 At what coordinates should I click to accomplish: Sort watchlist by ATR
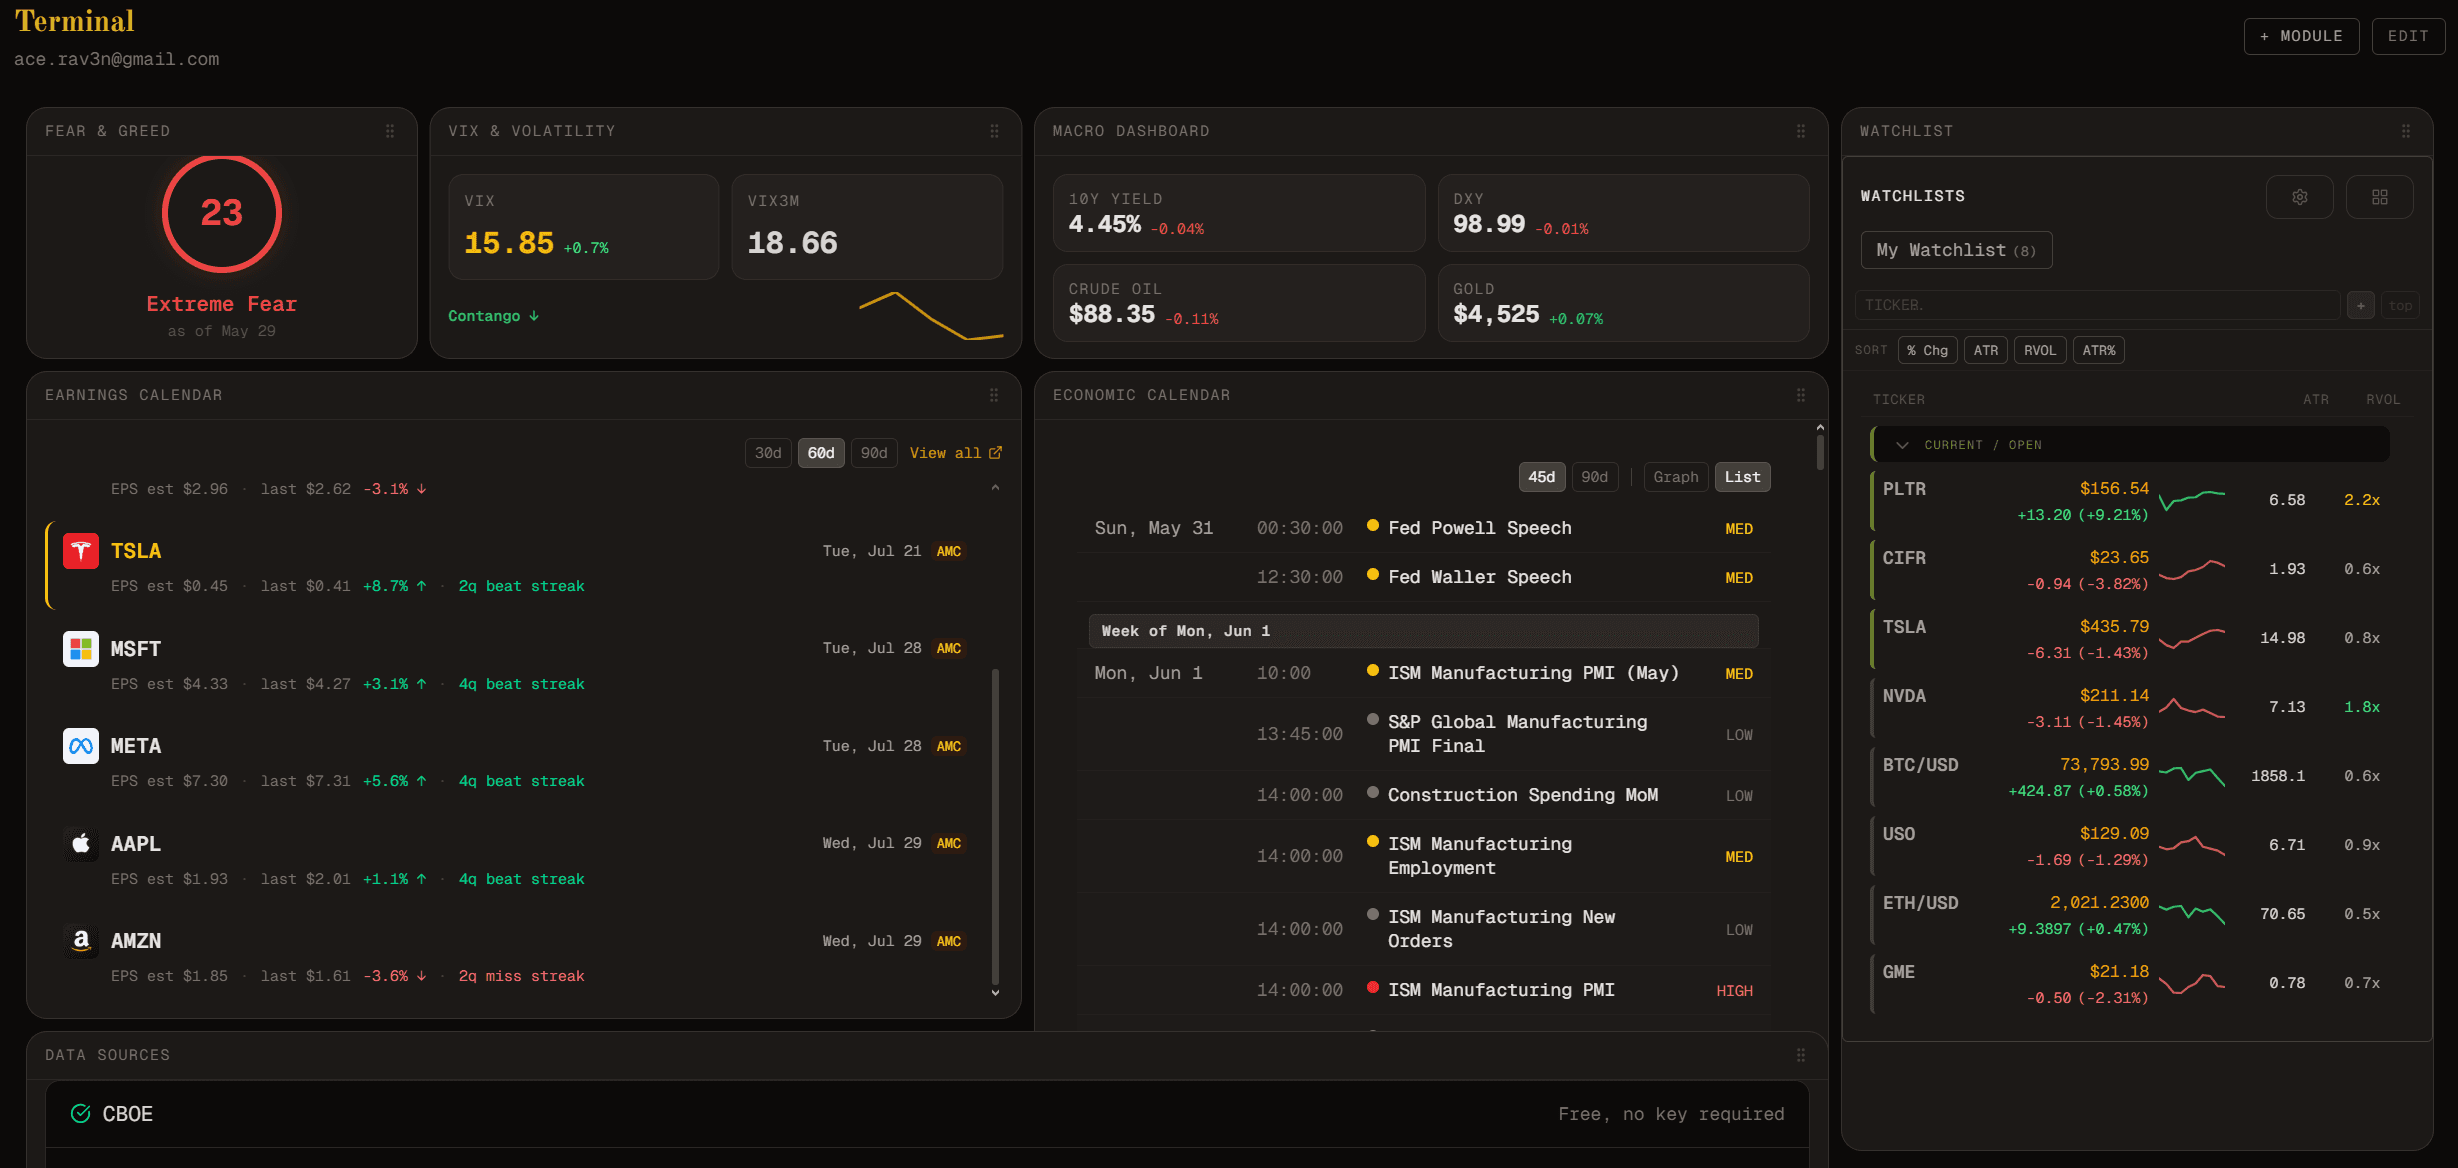pyautogui.click(x=1986, y=350)
